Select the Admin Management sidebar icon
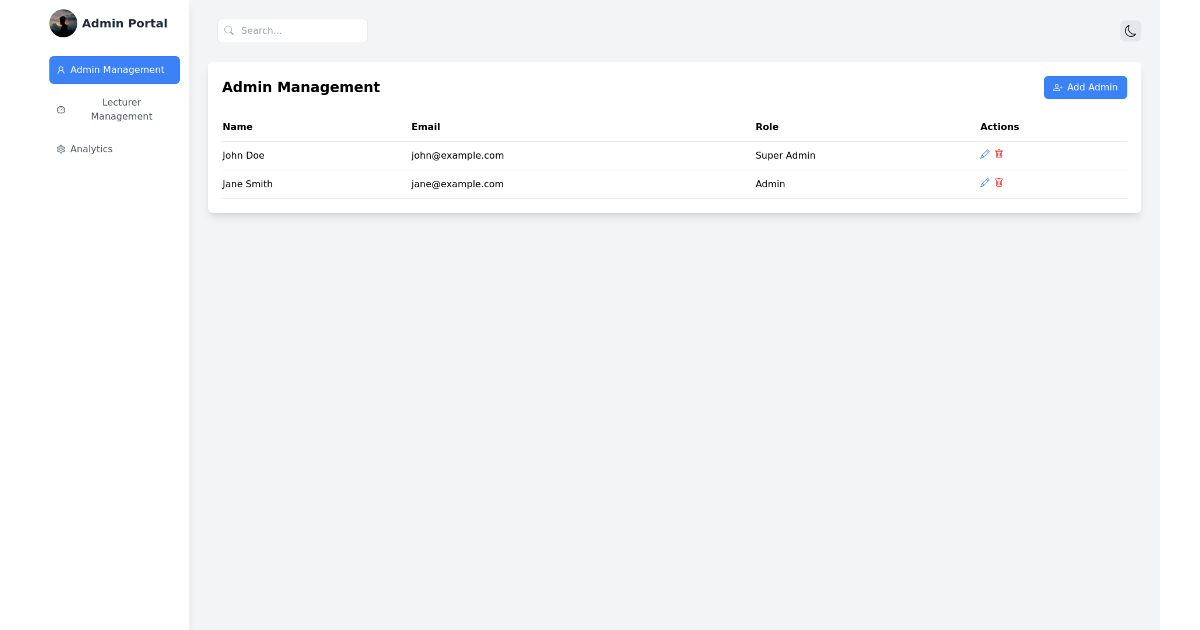The image size is (1200, 630). 61,69
